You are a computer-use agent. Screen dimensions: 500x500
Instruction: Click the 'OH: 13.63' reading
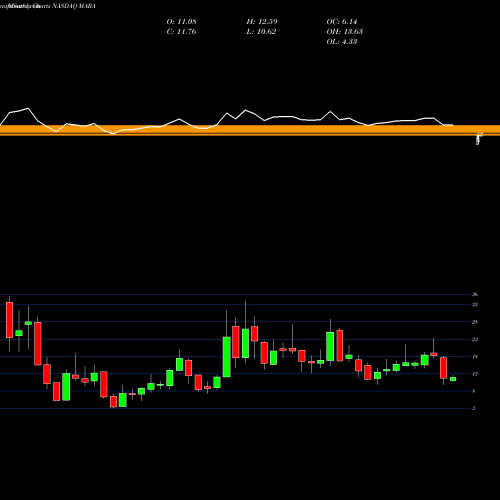coord(345,32)
